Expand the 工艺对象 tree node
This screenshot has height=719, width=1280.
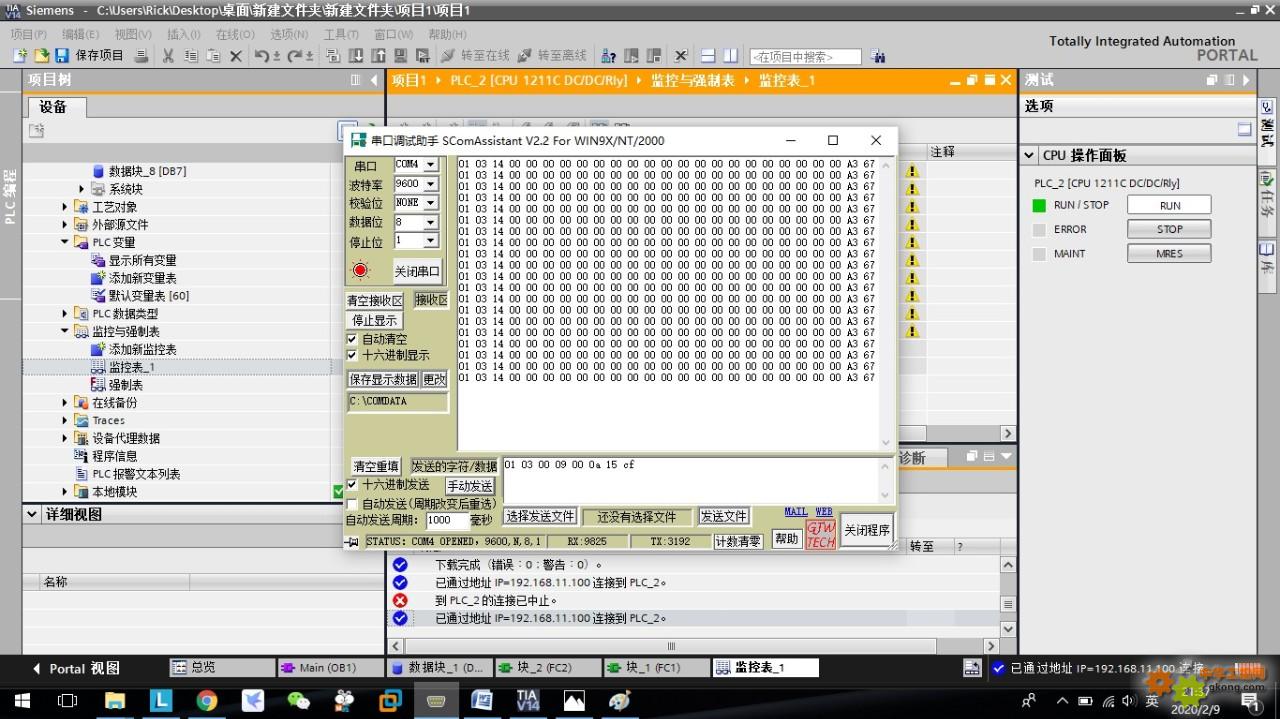[66, 207]
